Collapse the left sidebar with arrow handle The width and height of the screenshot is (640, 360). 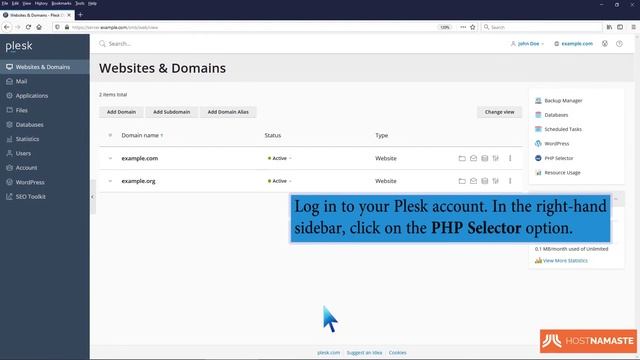[93, 197]
